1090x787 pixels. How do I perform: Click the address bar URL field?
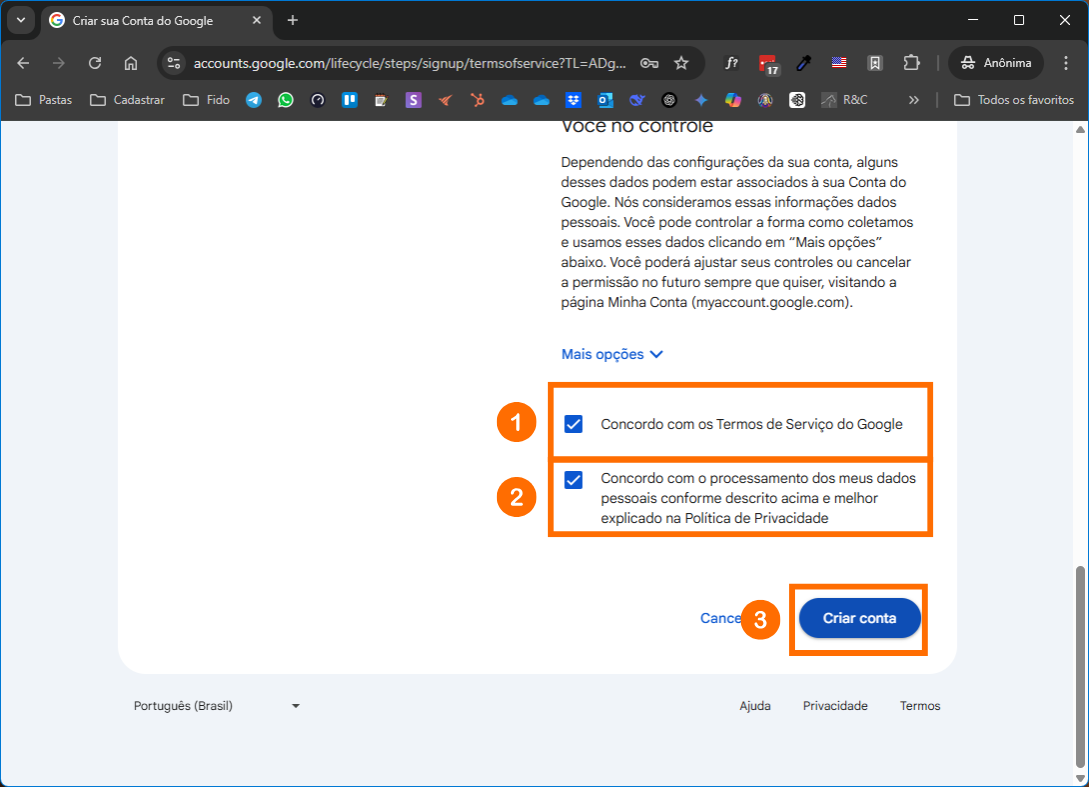(410, 63)
